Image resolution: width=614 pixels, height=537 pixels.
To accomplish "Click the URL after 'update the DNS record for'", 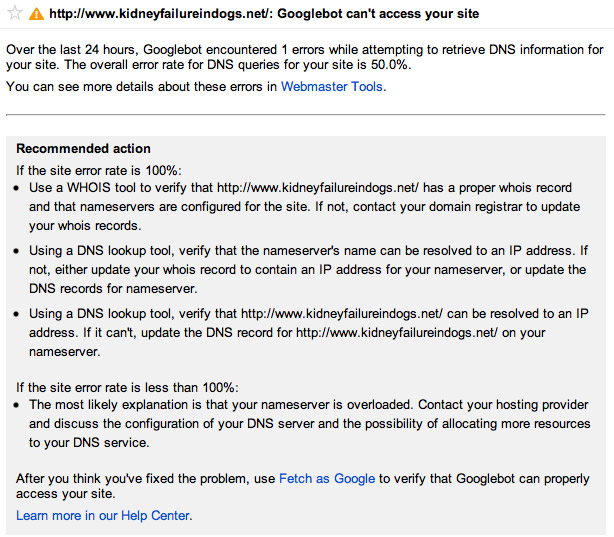I will coord(397,333).
